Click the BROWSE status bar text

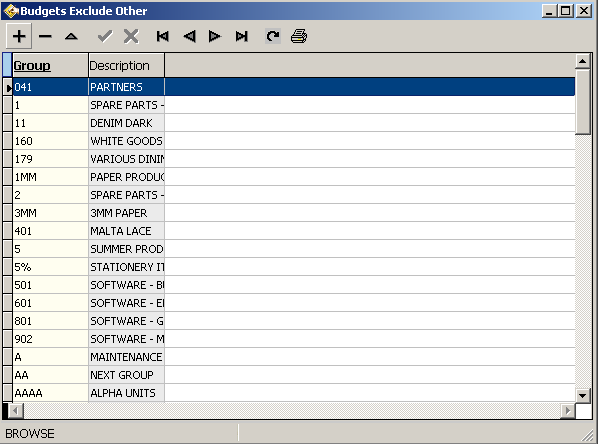coord(29,434)
